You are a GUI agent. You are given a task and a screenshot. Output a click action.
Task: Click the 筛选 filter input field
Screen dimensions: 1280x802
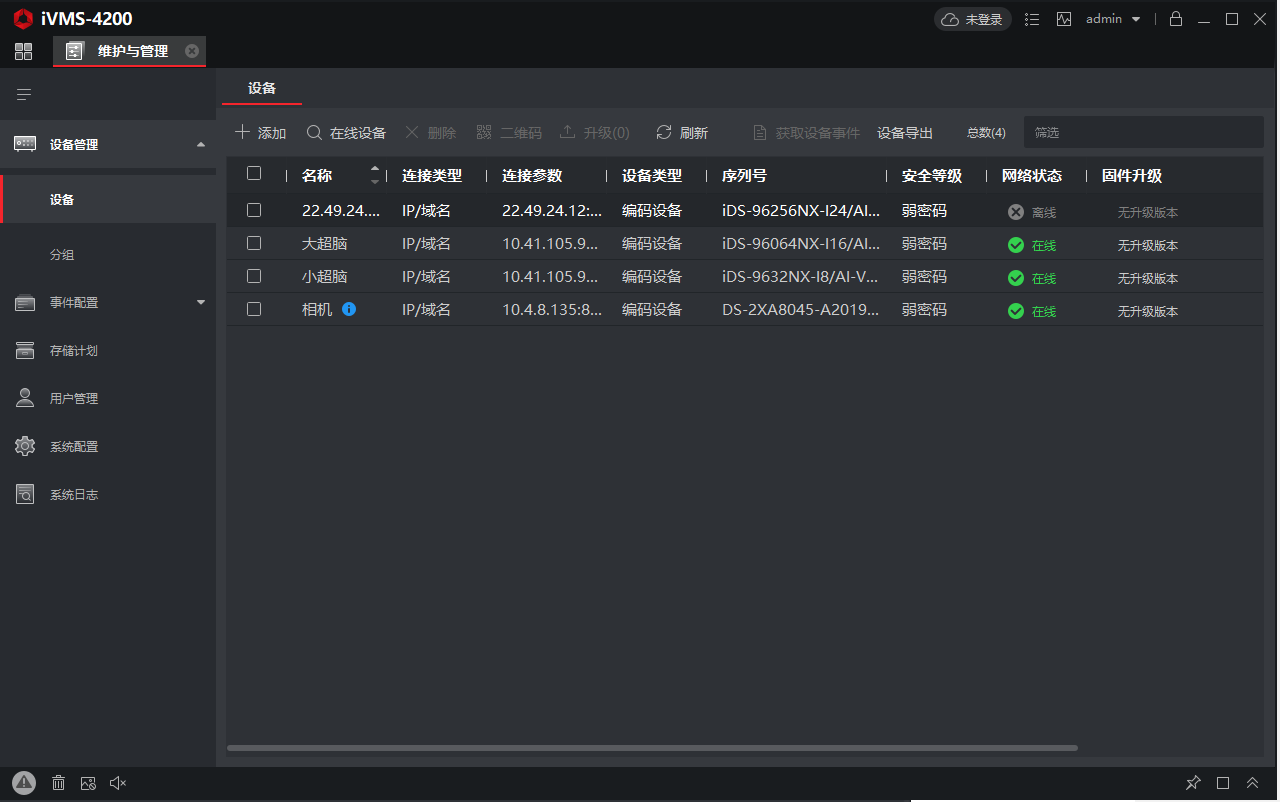coord(1140,132)
